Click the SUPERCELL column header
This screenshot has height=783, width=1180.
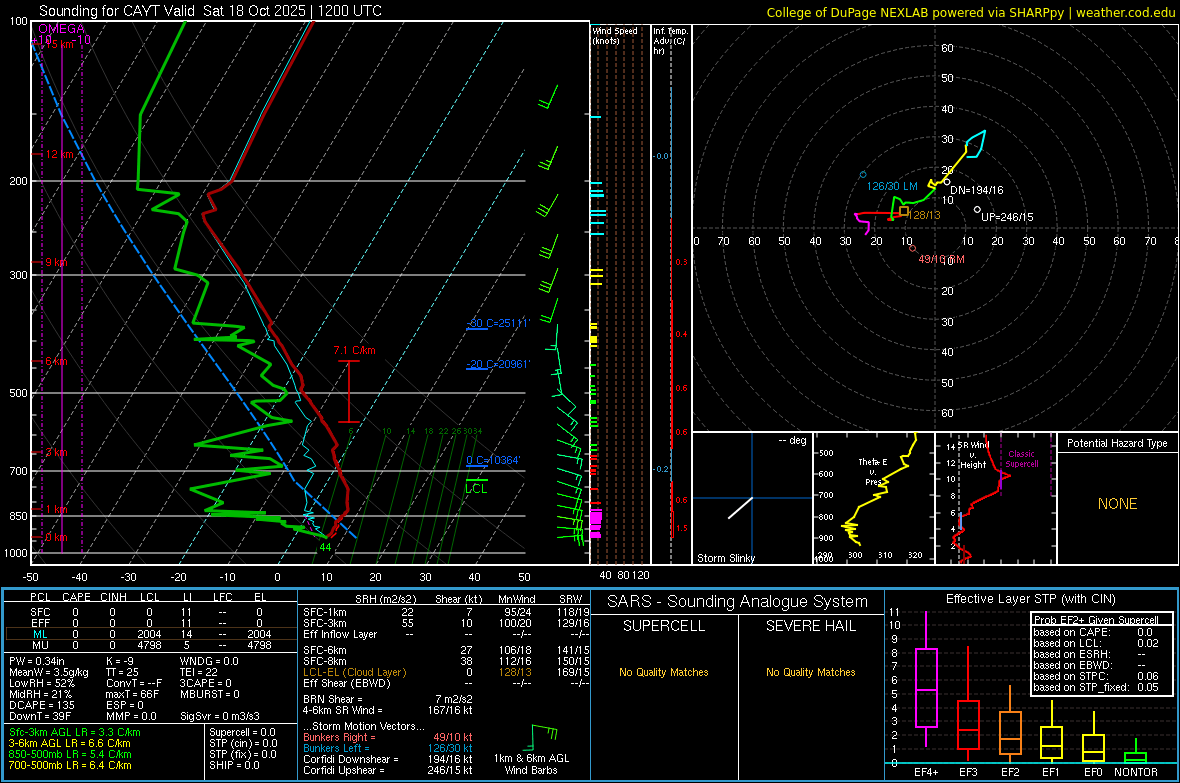click(x=664, y=626)
